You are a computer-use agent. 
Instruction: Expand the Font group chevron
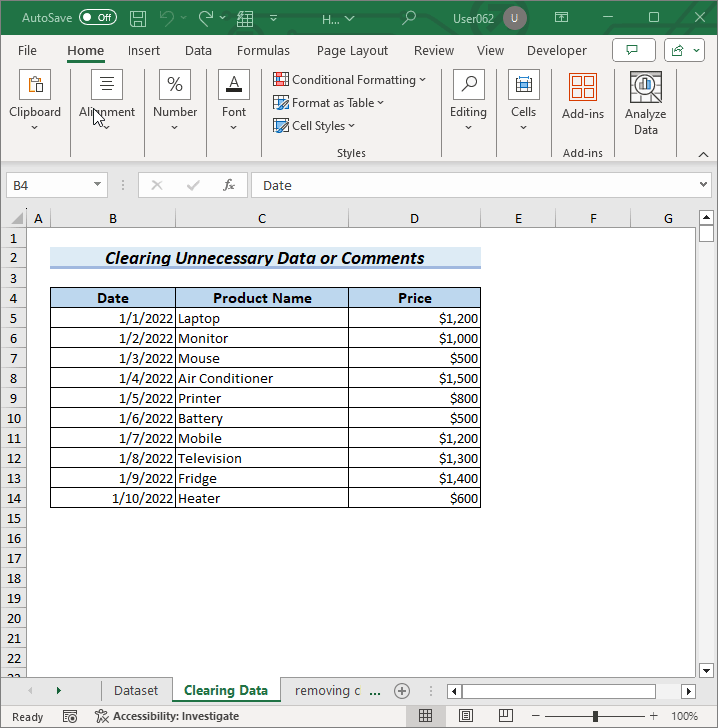click(x=234, y=127)
